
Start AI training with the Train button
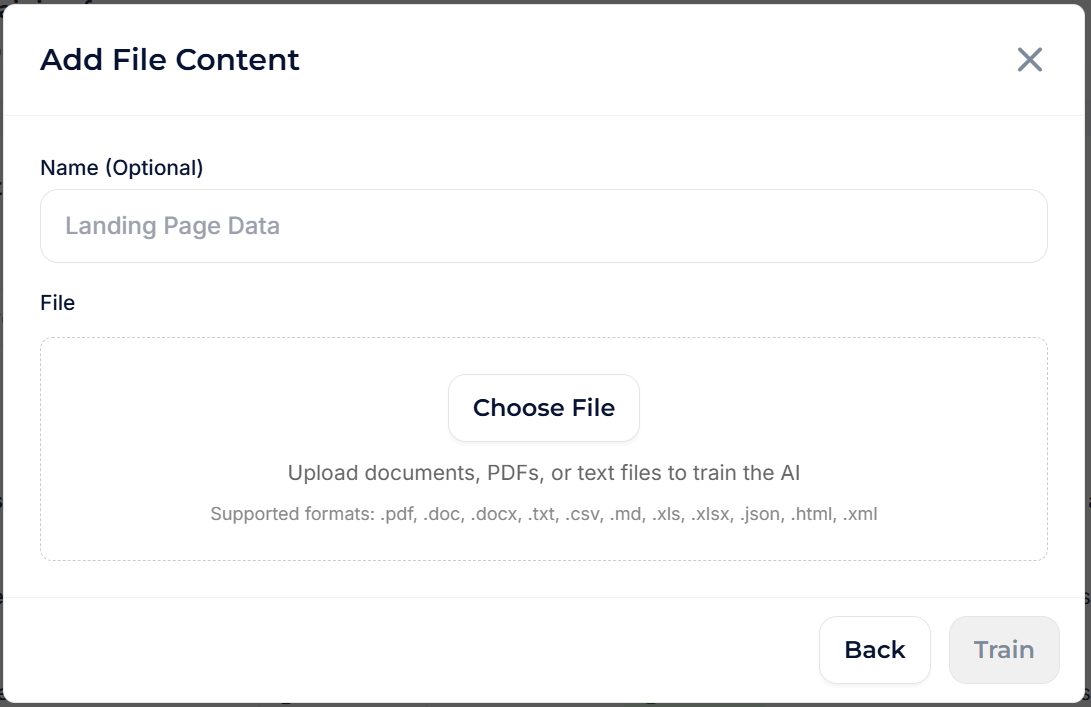(1003, 650)
